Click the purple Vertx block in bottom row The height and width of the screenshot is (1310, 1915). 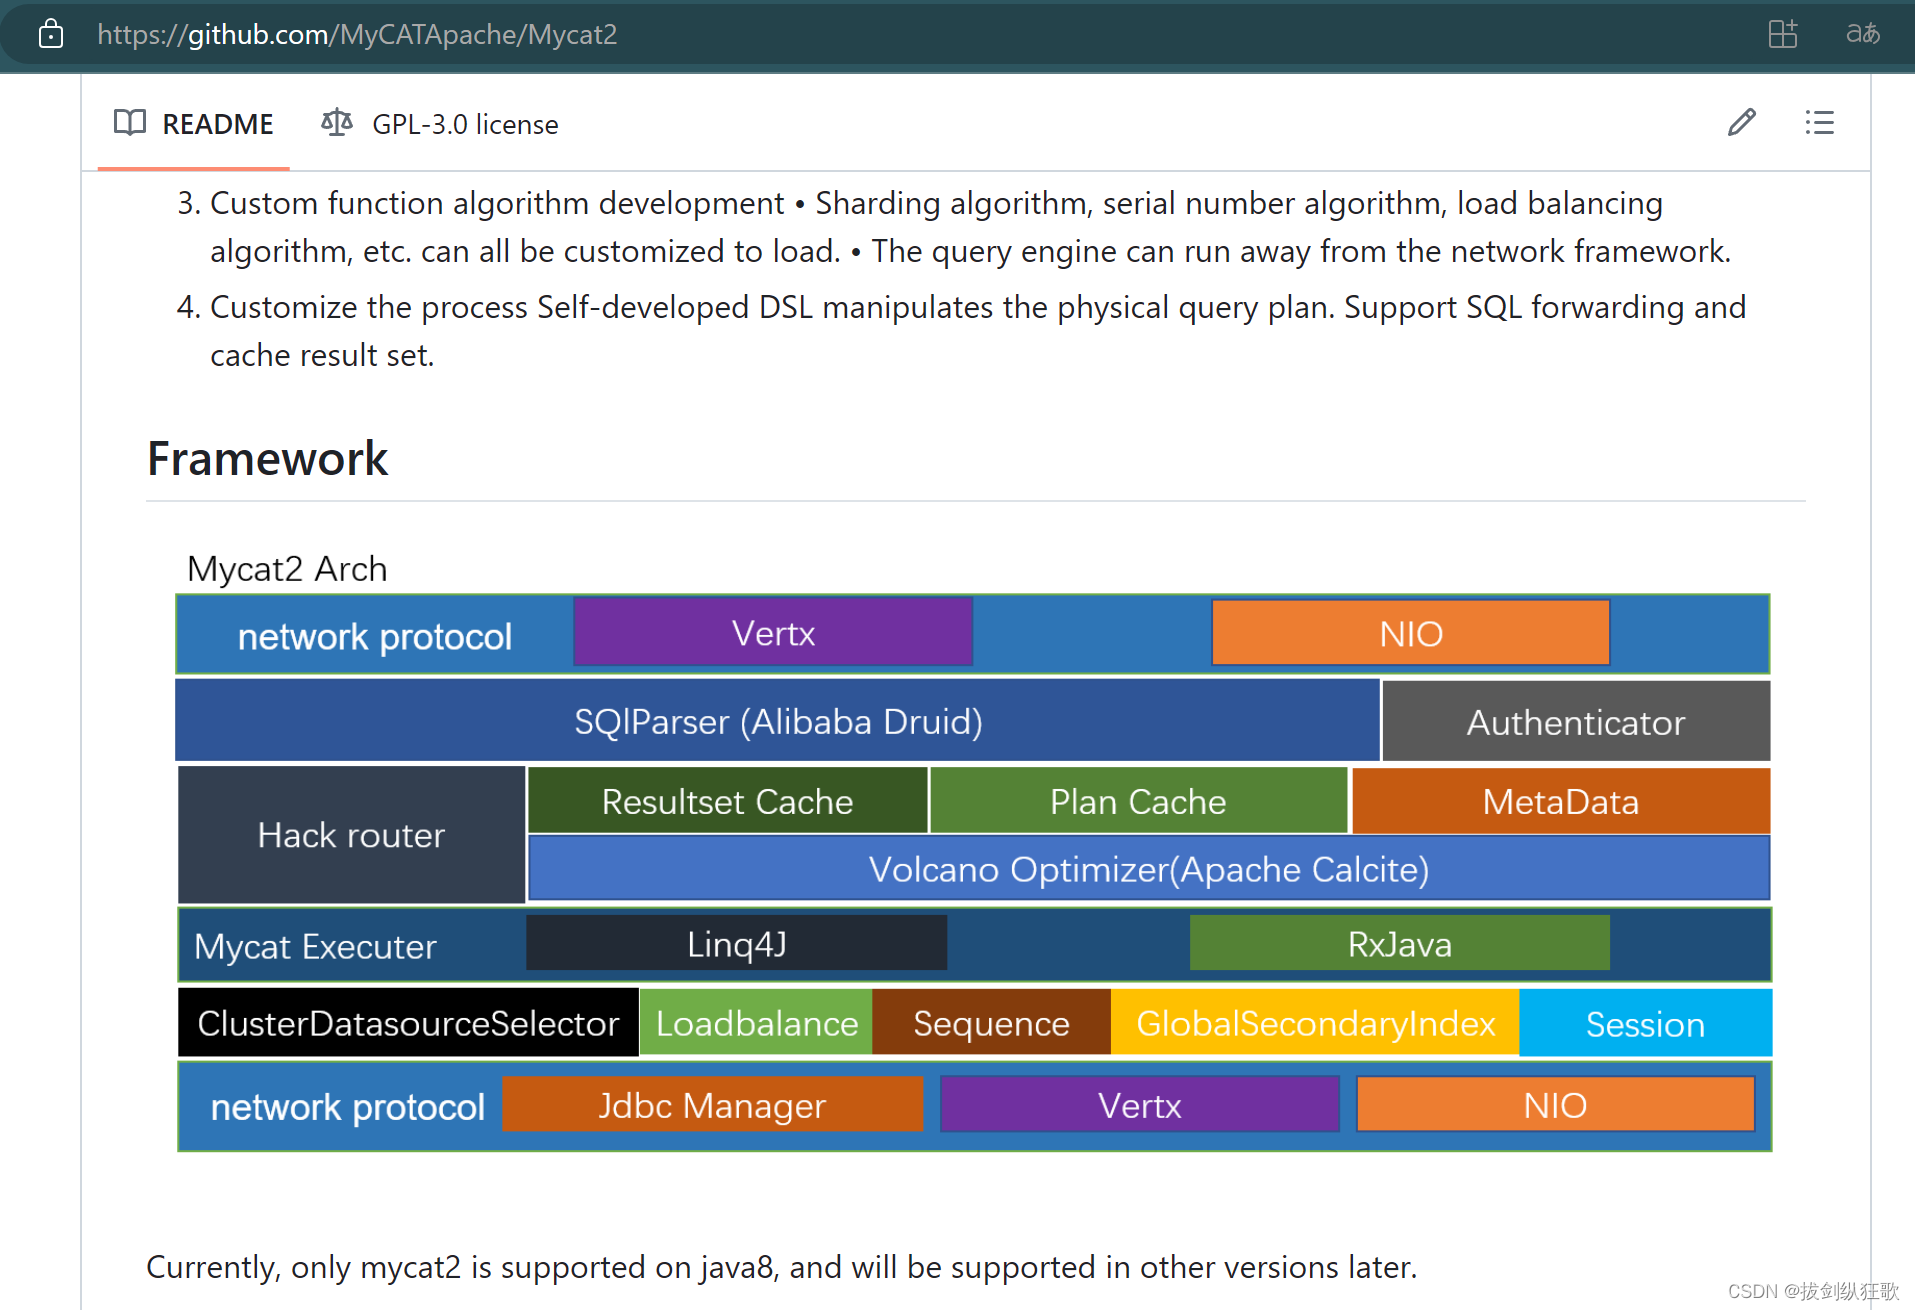[1139, 1105]
